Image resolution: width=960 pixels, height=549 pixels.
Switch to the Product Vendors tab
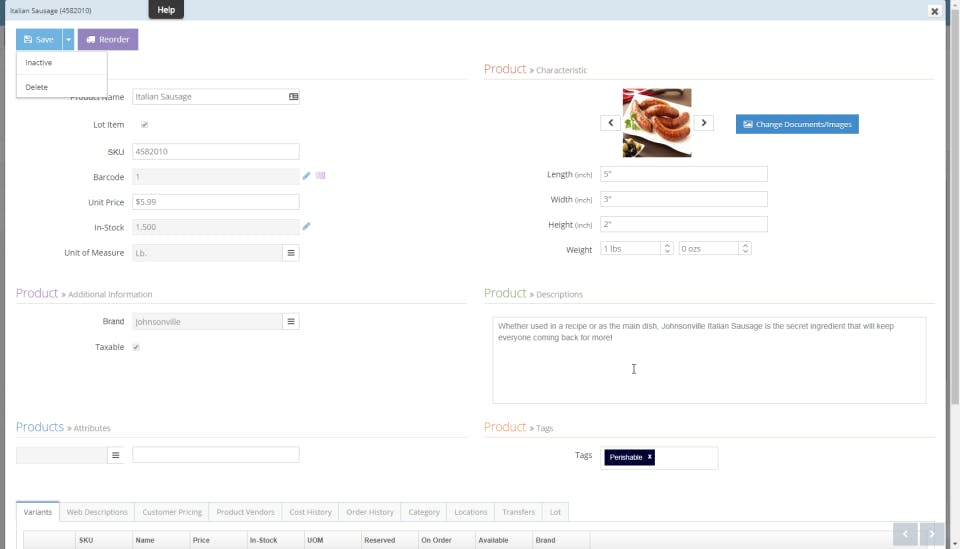pyautogui.click(x=246, y=512)
